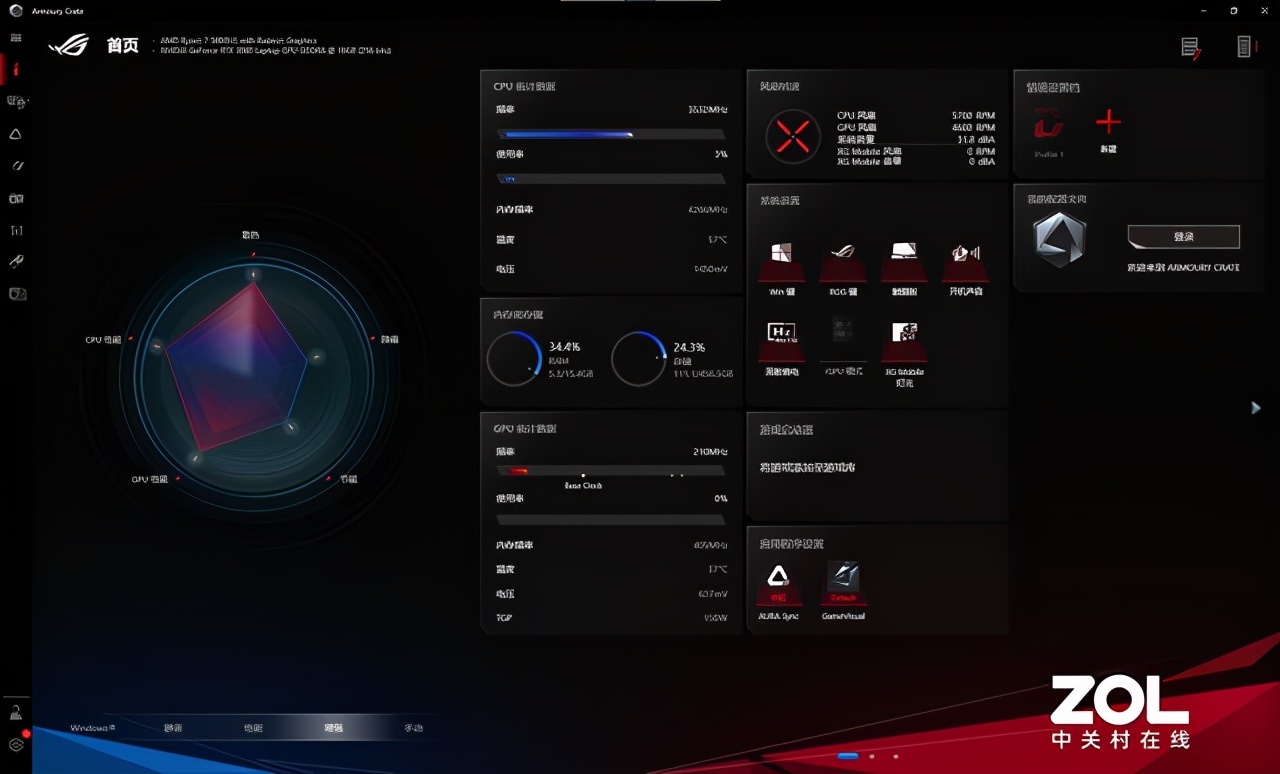
Task: Click the hexagonal Armoury Crate account badge
Action: click(1059, 240)
